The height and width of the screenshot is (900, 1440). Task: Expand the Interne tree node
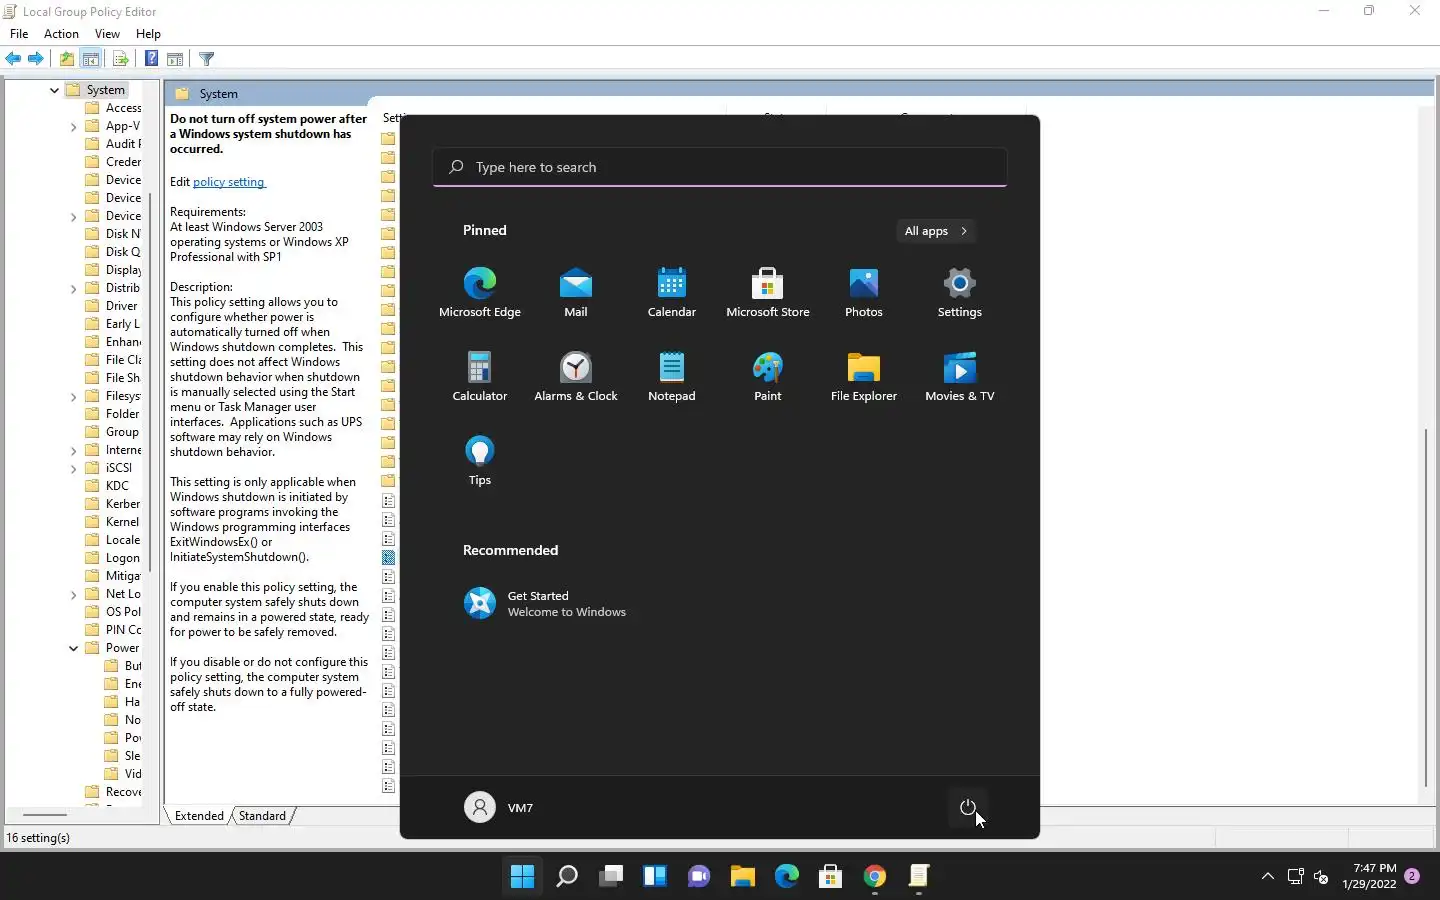click(73, 451)
